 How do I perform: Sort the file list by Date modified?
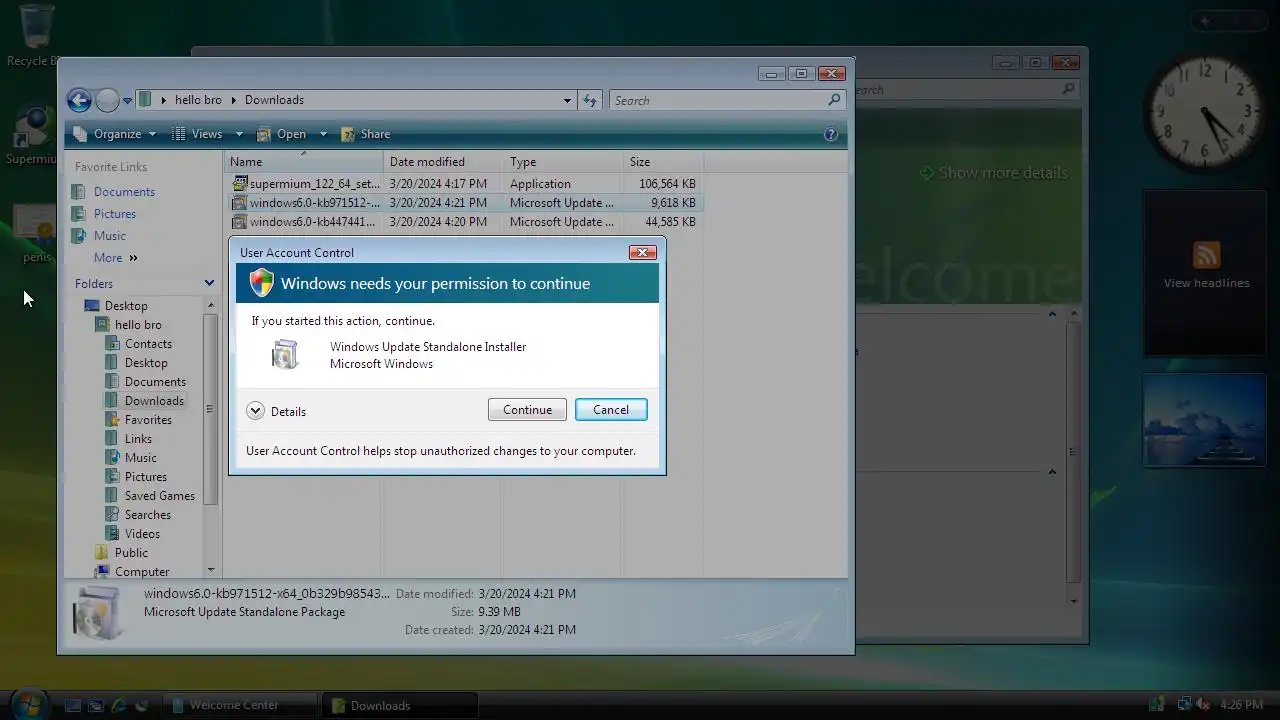[442, 162]
